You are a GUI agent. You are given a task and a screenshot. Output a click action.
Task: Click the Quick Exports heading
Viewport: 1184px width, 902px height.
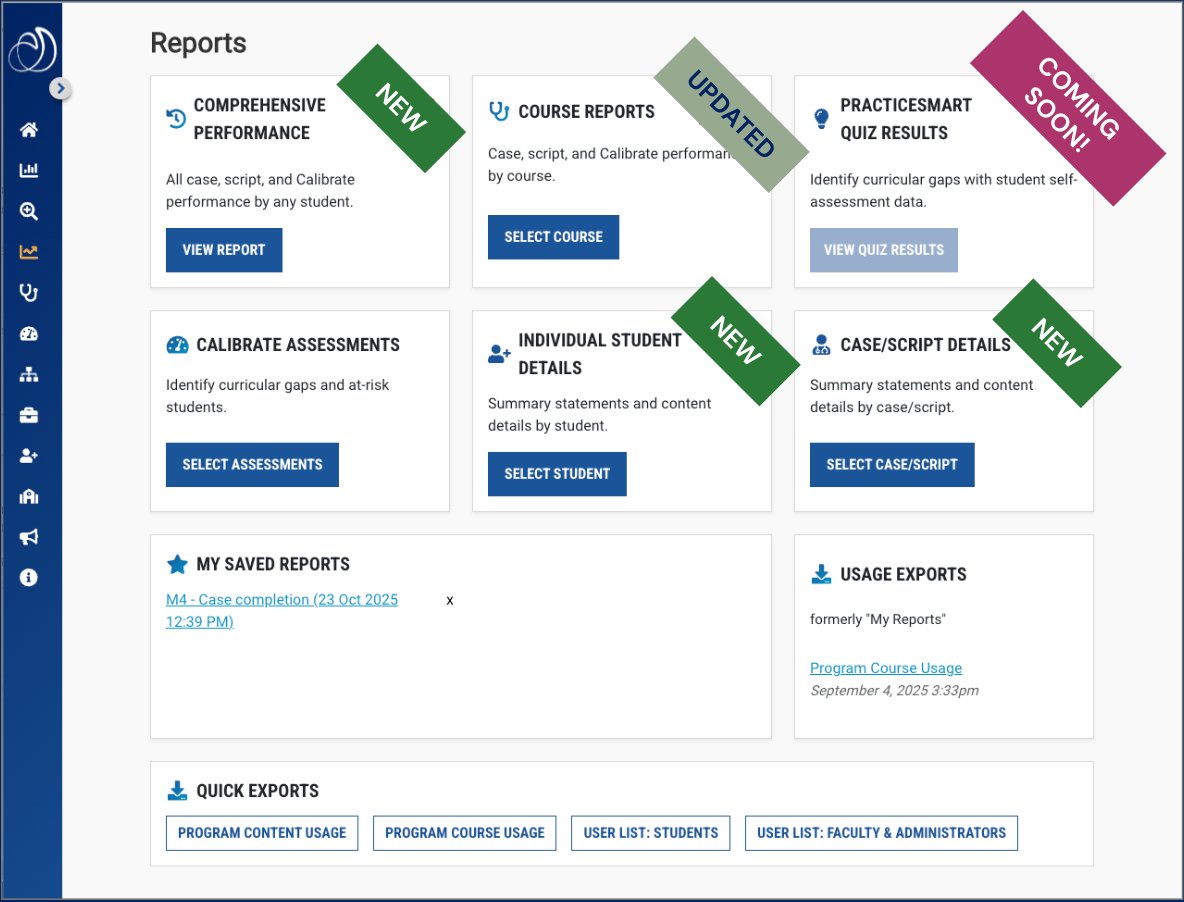(x=257, y=790)
